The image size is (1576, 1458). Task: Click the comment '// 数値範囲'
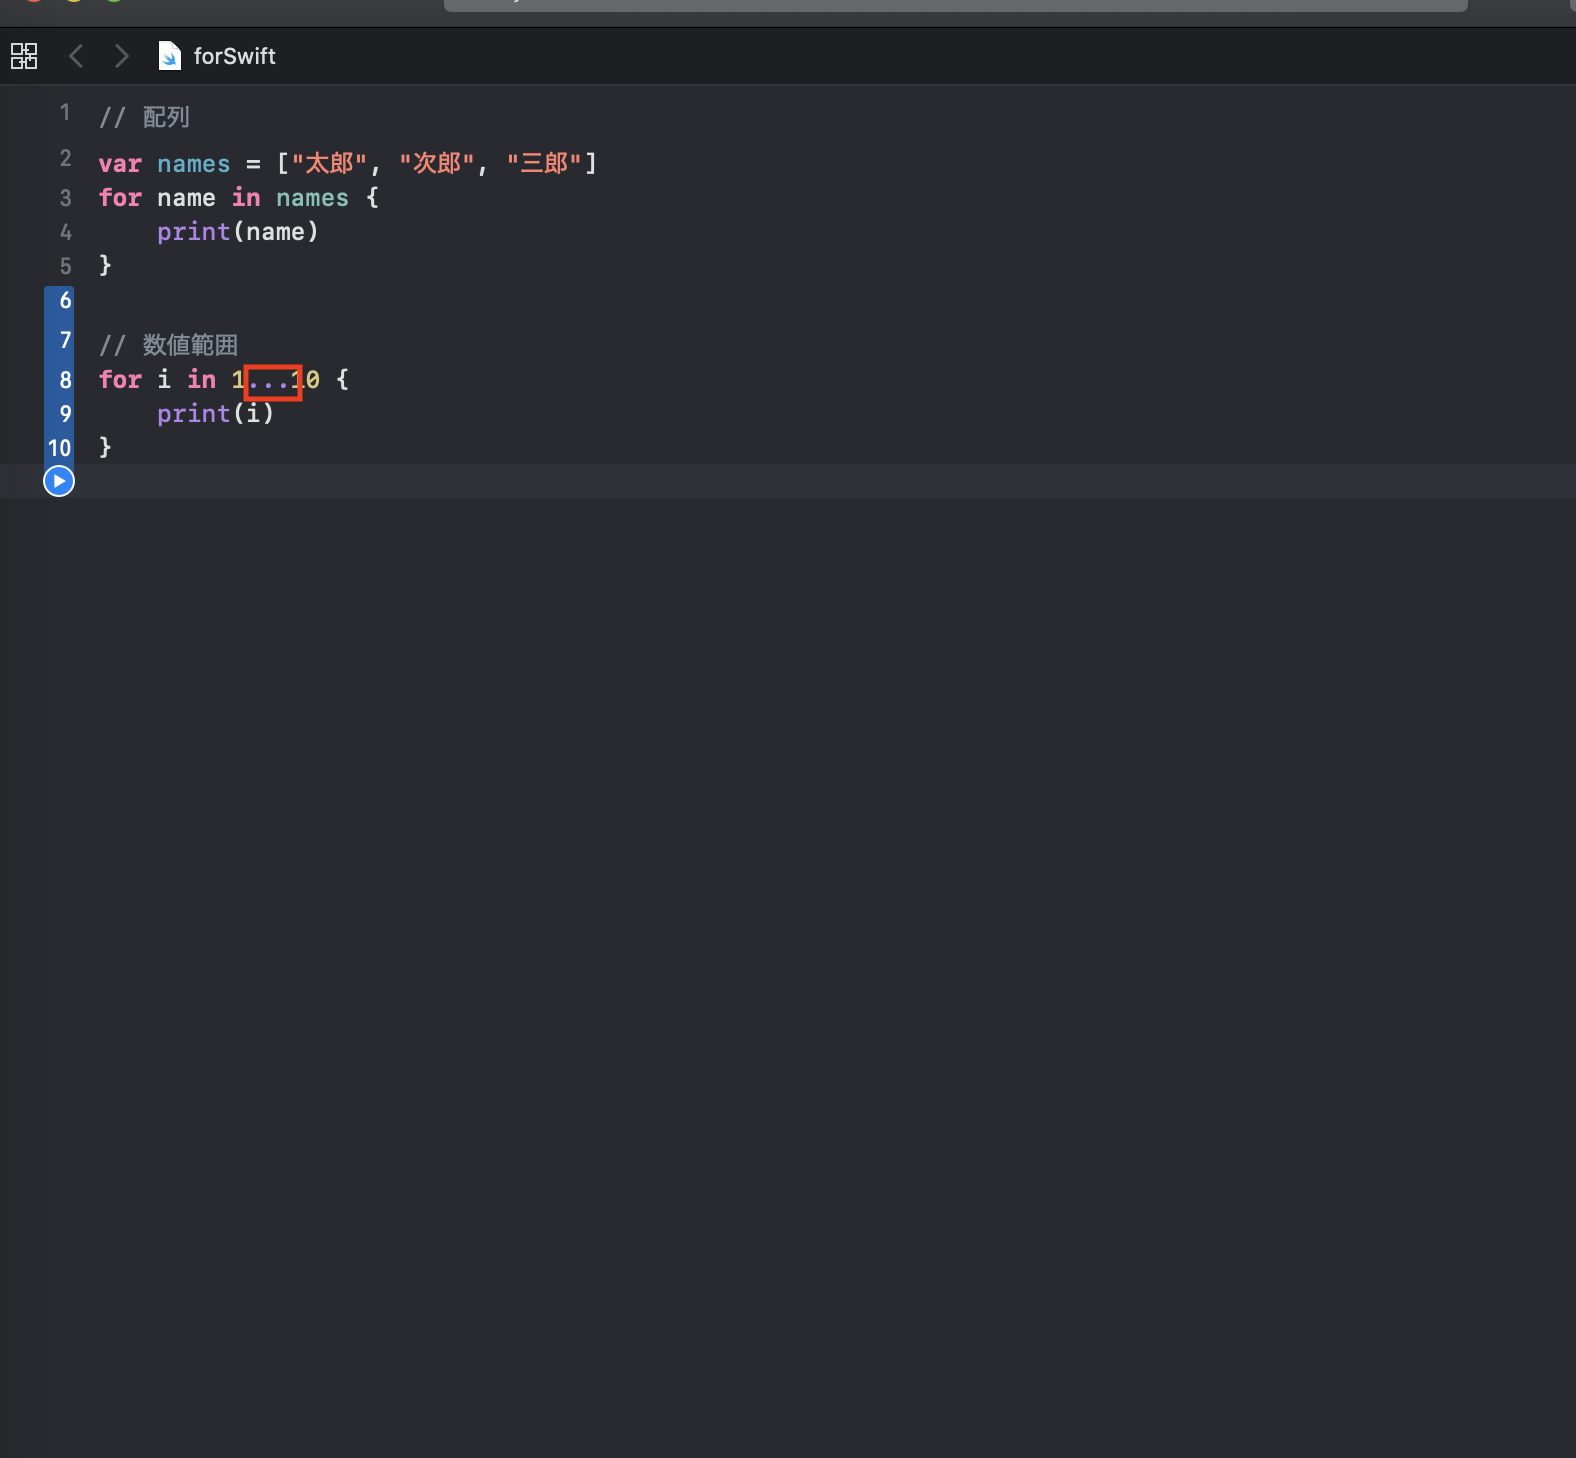(168, 345)
